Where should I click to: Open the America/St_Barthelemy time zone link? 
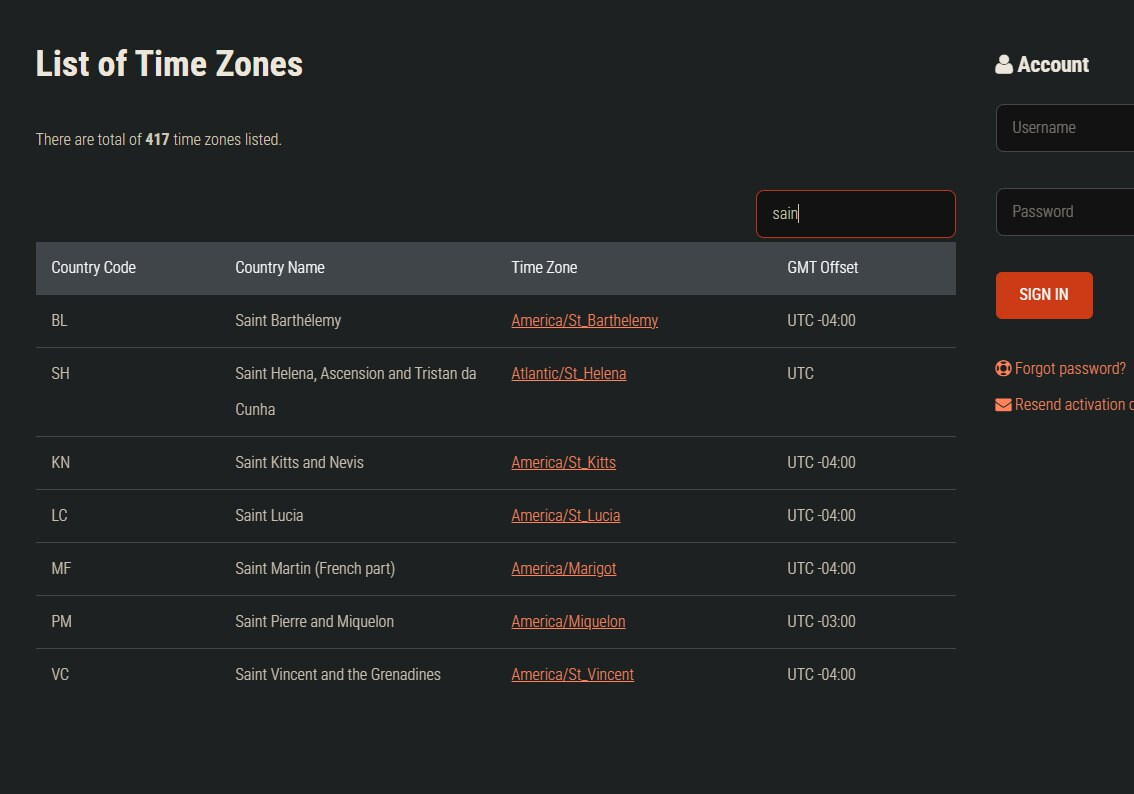[584, 321]
